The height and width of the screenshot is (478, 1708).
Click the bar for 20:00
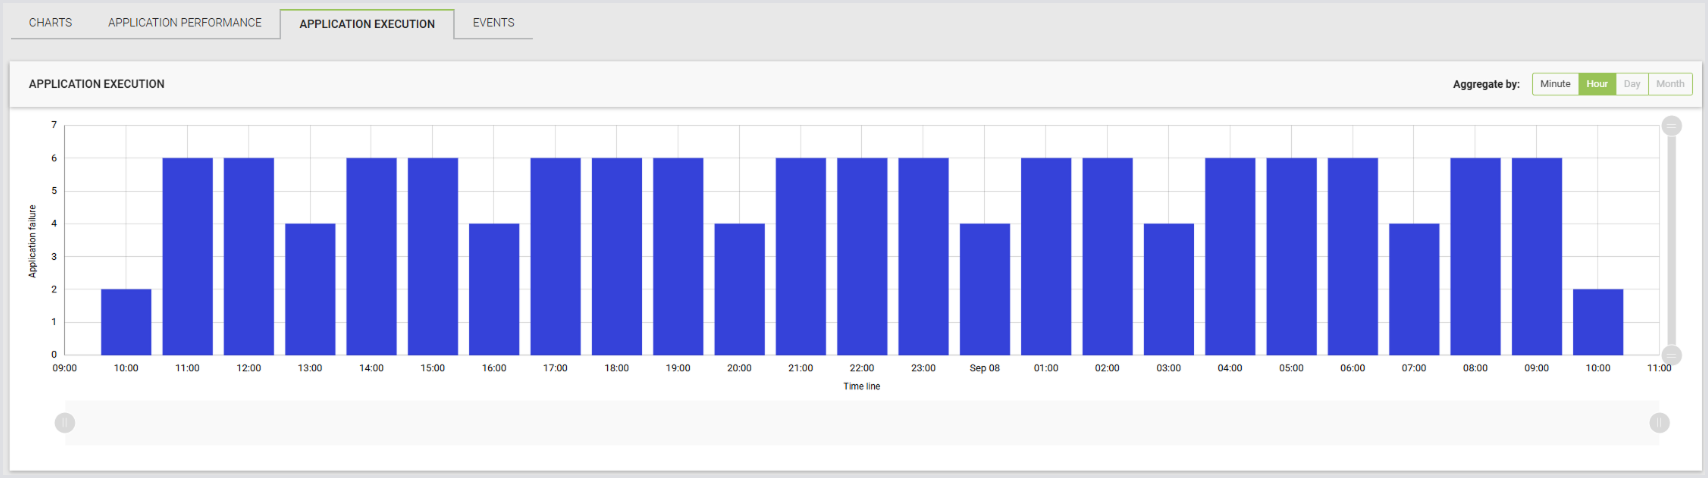(740, 289)
